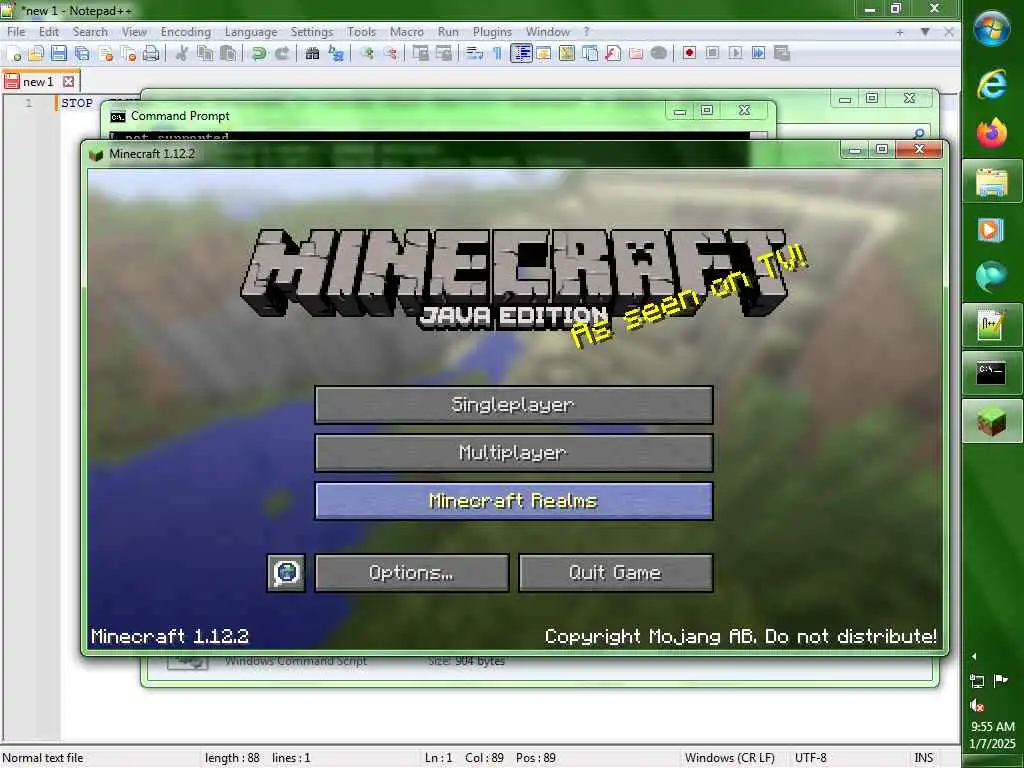
Task: Open Firefox from the taskbar
Action: (992, 133)
